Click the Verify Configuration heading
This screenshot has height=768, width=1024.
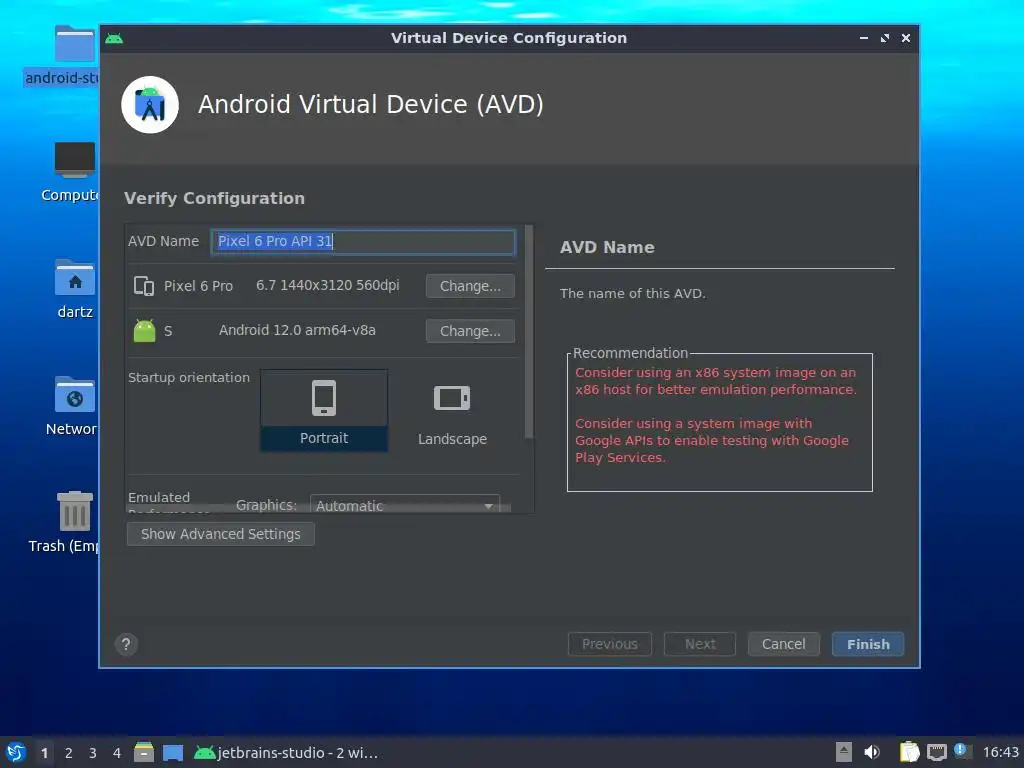214,199
